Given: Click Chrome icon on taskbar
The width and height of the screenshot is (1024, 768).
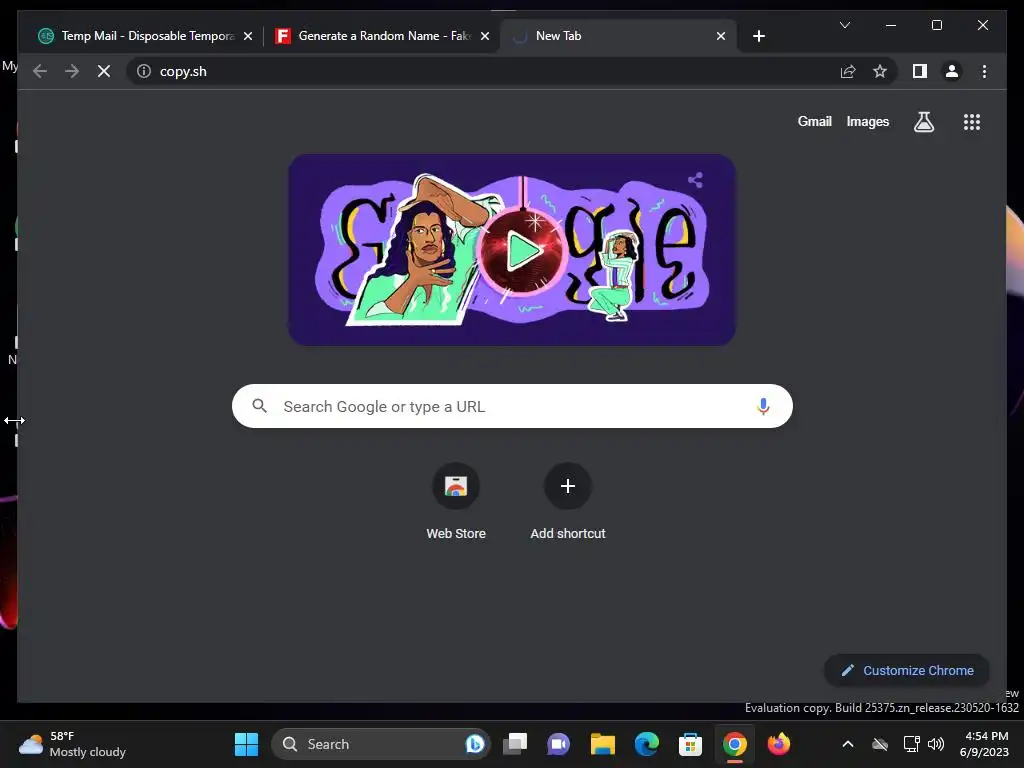Looking at the screenshot, I should 735,744.
